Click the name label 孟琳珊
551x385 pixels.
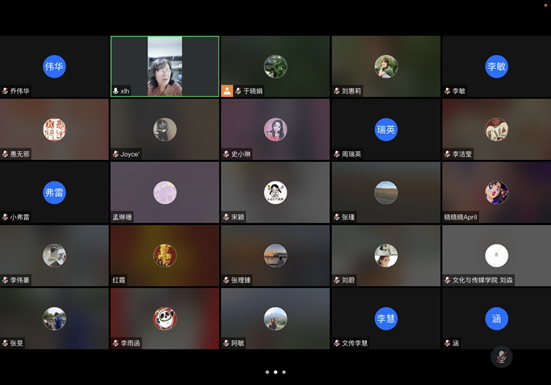(122, 217)
